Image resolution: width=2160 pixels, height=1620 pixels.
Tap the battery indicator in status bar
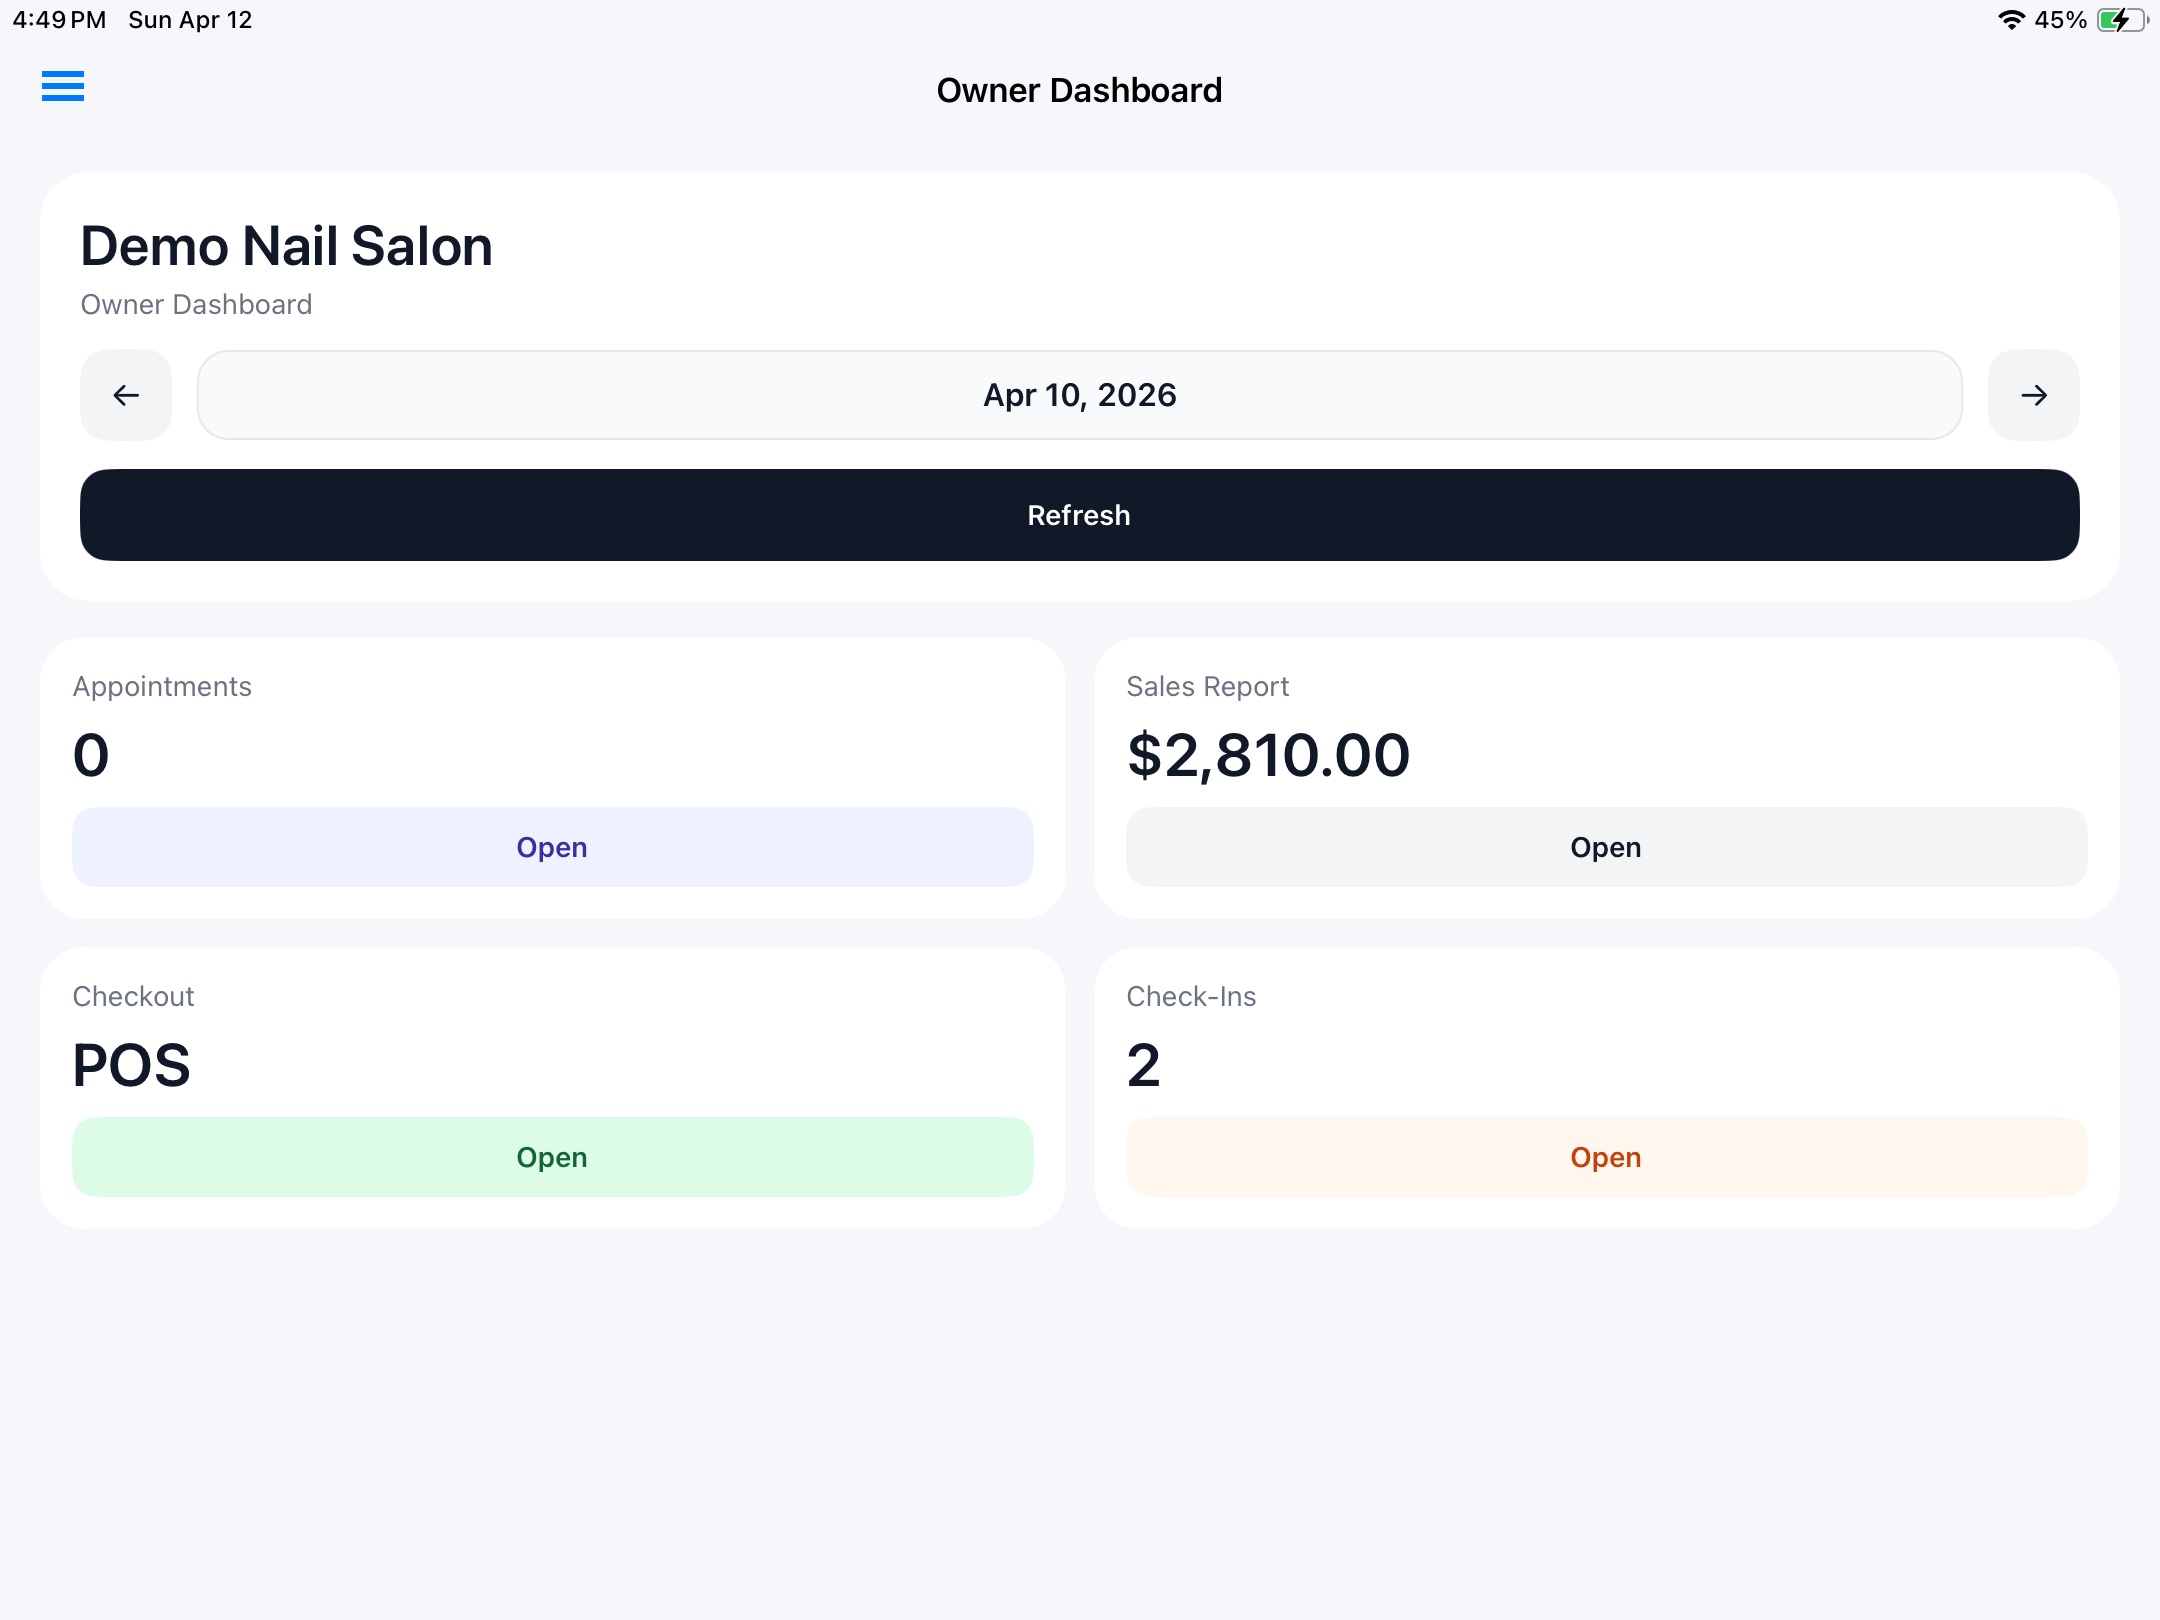click(2123, 20)
